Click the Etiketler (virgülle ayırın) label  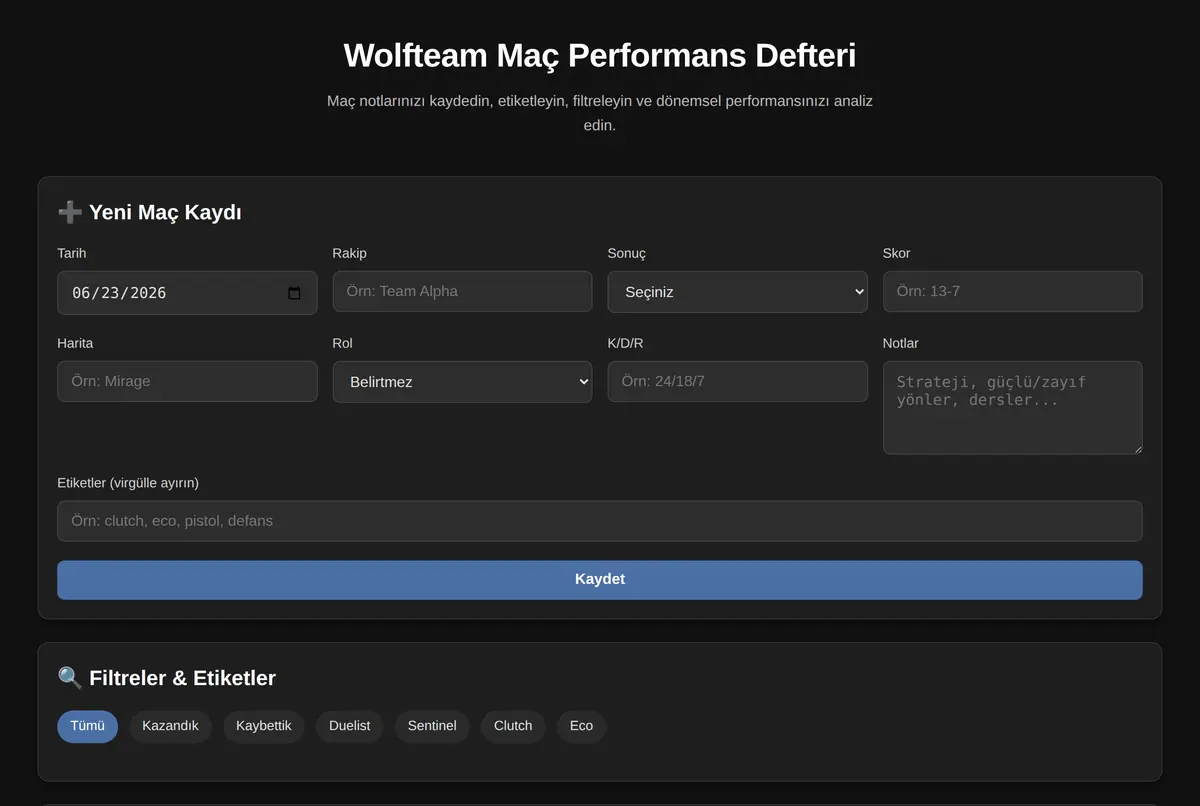click(128, 483)
